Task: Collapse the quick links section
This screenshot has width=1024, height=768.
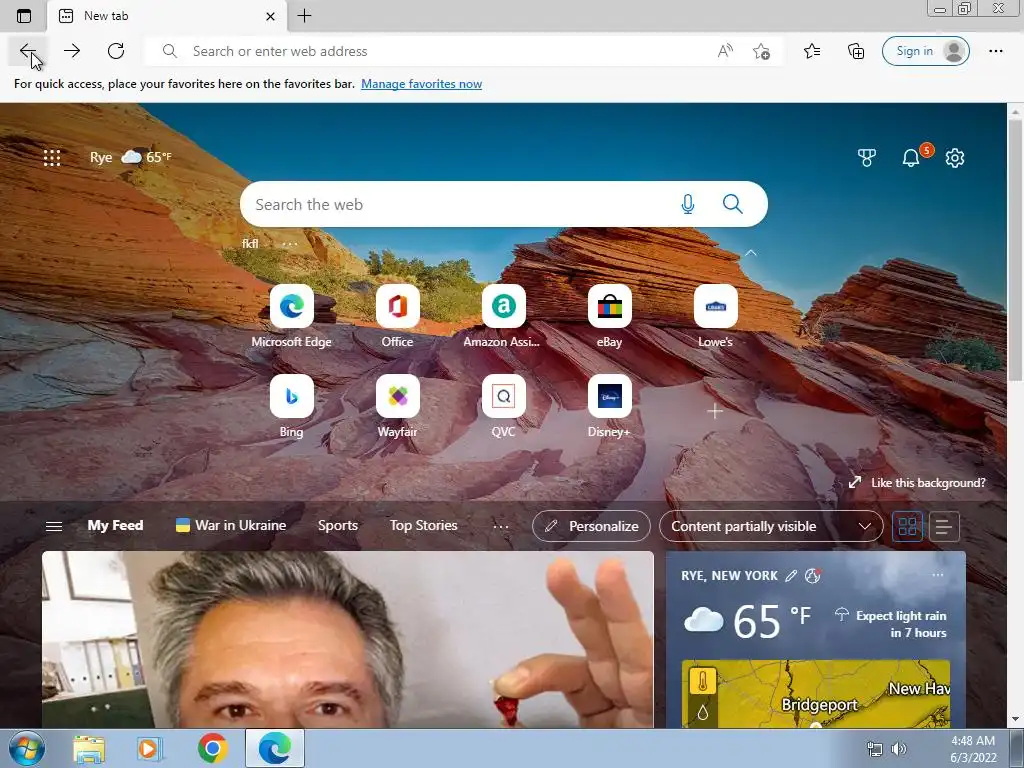Action: (750, 253)
